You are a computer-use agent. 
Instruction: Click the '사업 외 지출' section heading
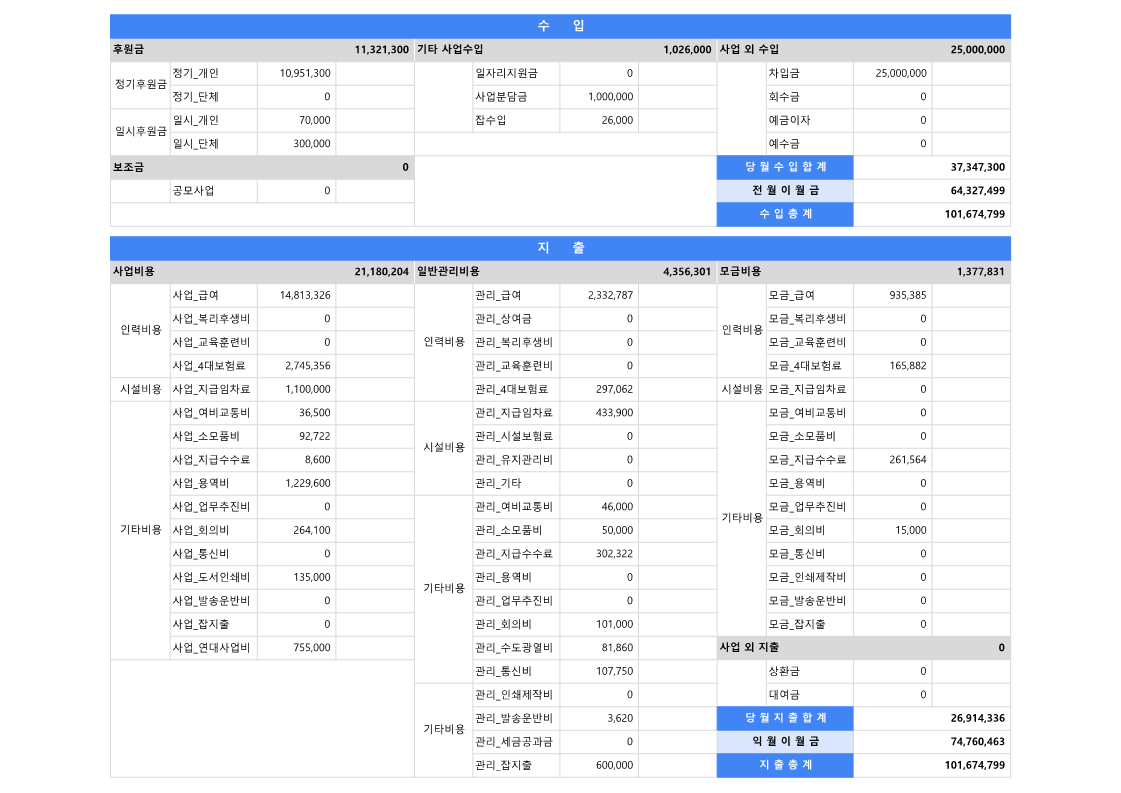[749, 648]
